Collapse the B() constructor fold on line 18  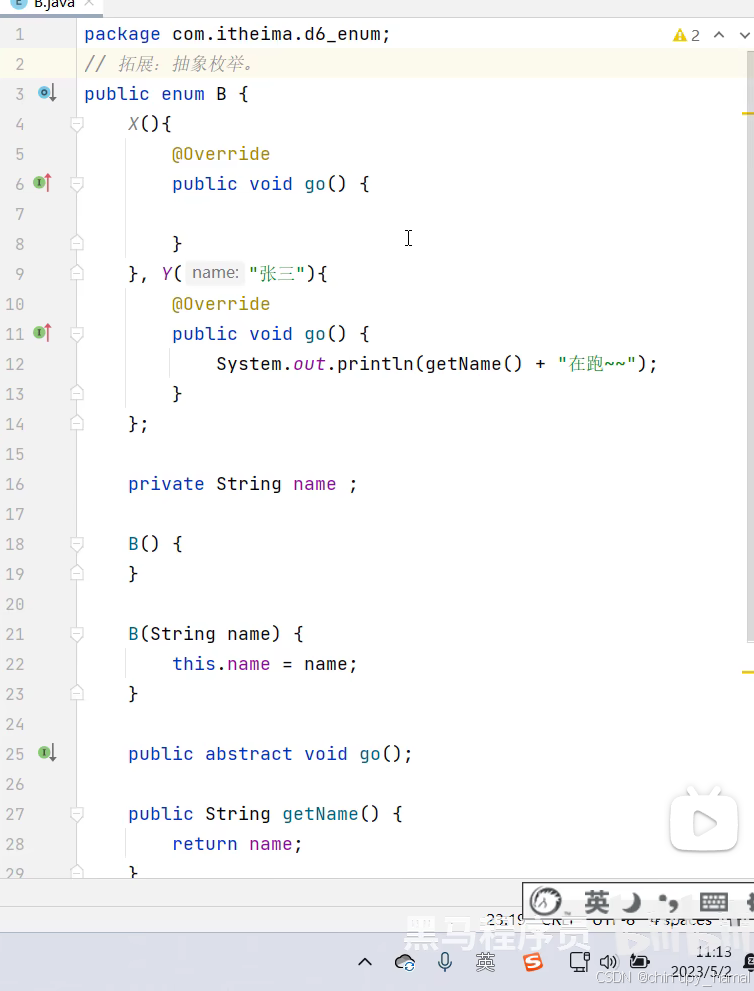click(x=76, y=544)
